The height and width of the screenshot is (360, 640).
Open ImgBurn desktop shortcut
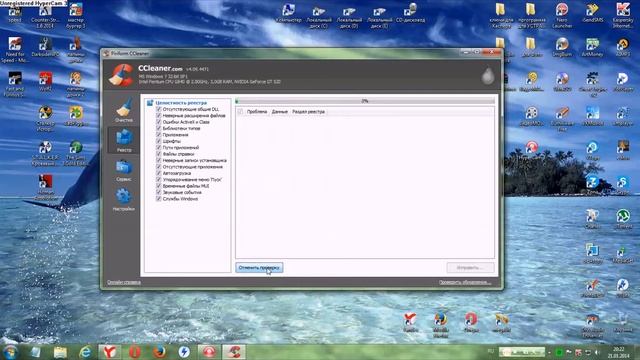pyautogui.click(x=562, y=47)
